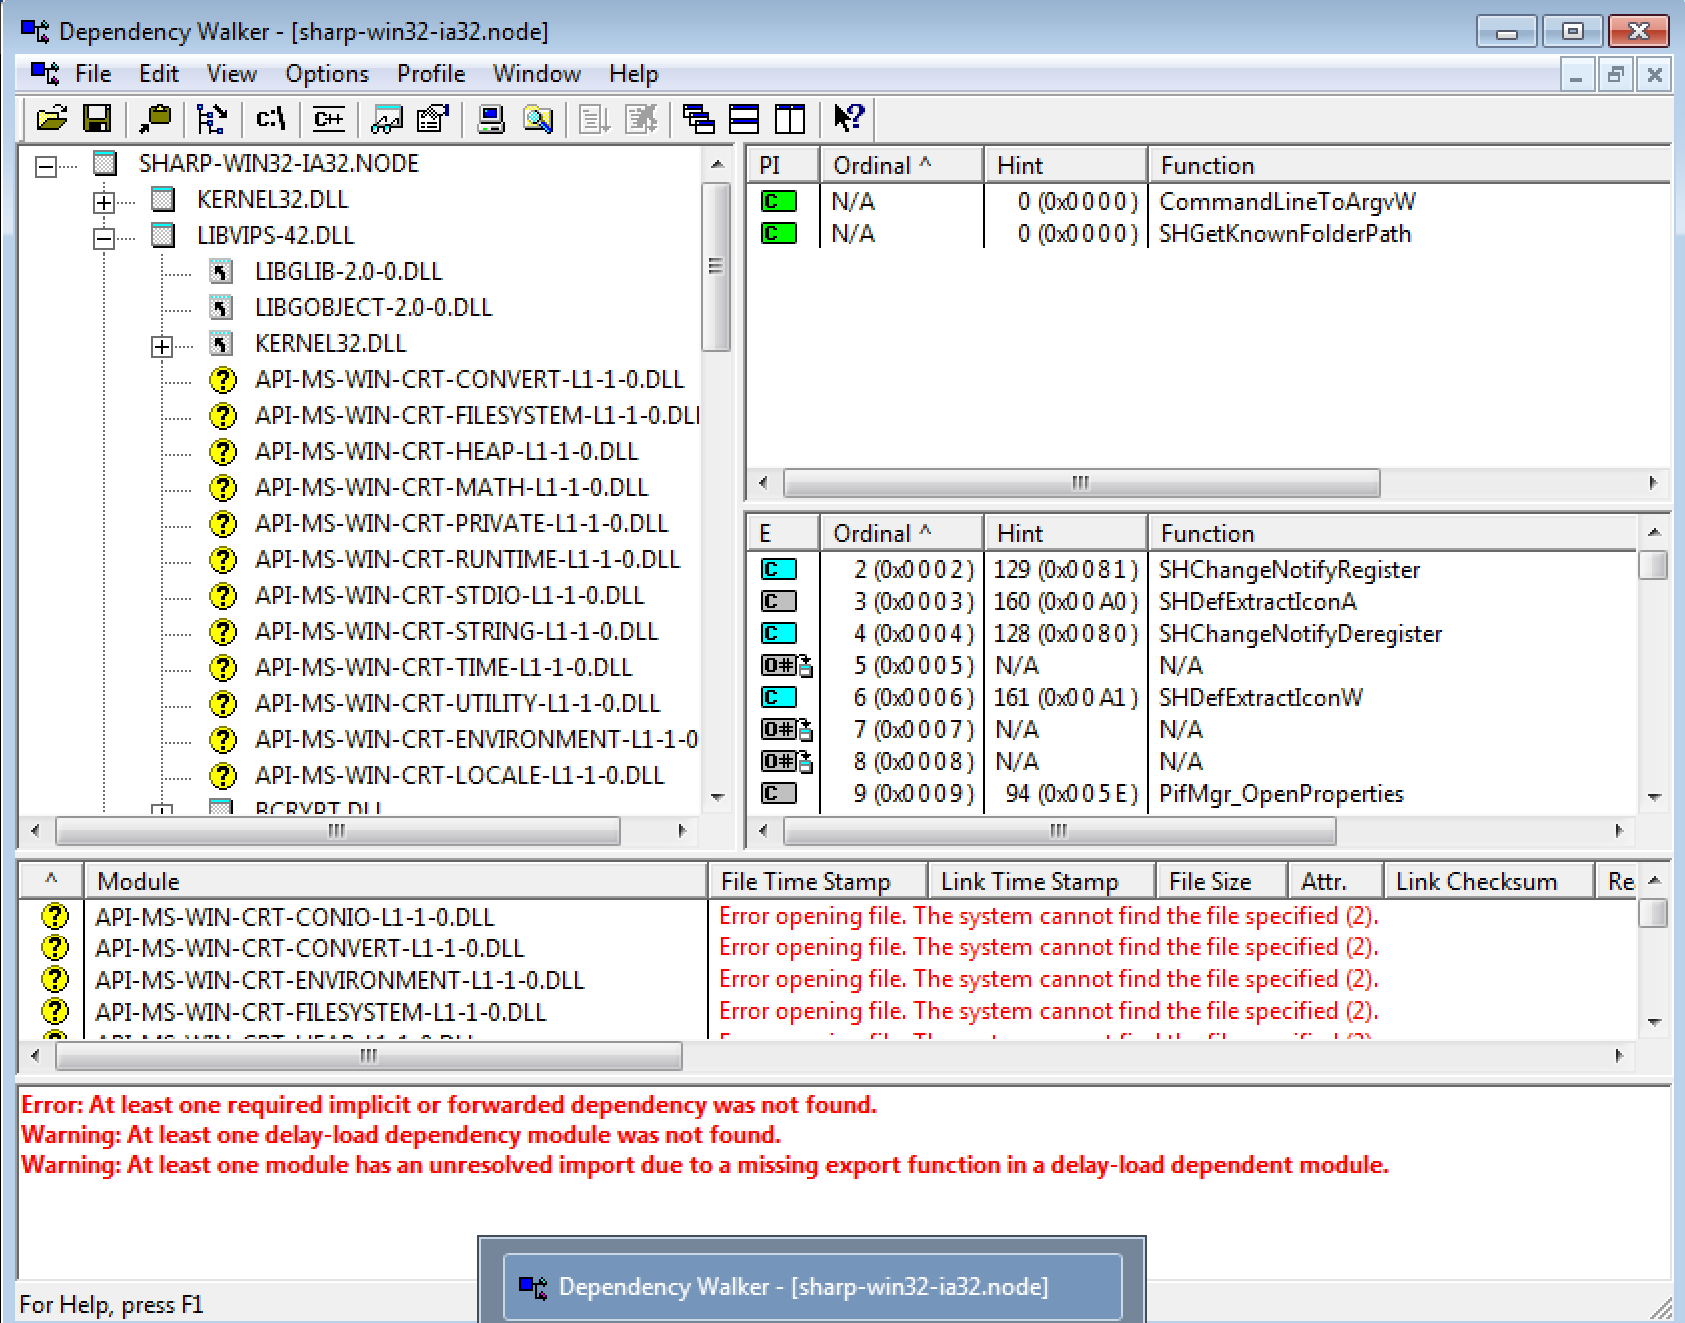
Task: Select the View Full Paths toolbar icon
Action: (268, 119)
